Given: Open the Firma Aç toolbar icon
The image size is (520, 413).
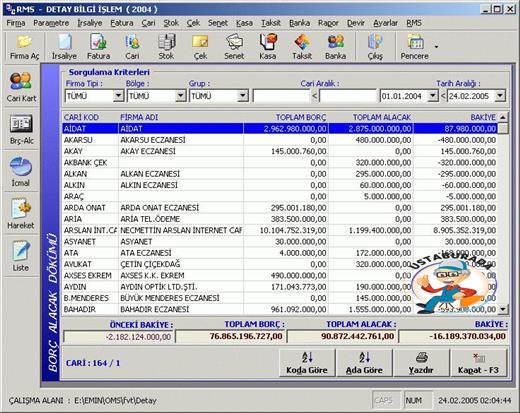Looking at the screenshot, I should (24, 47).
